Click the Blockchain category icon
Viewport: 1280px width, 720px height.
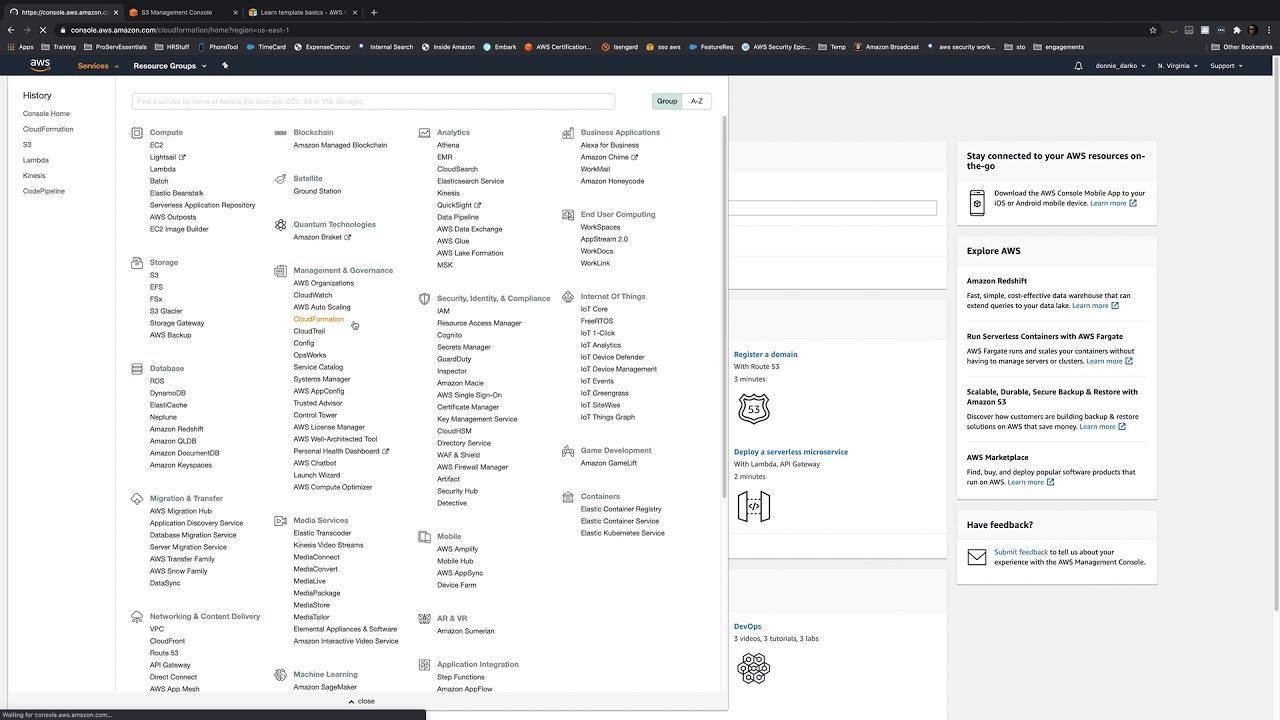(281, 132)
